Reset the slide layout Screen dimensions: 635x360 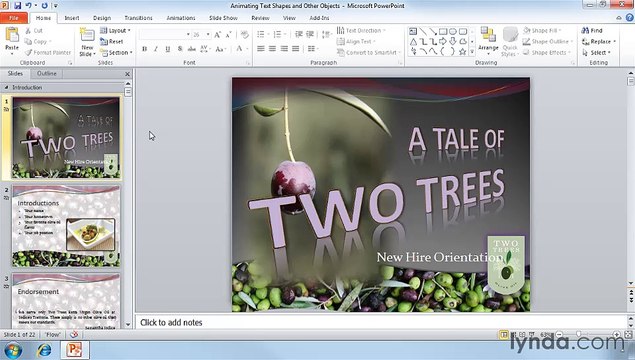coord(112,42)
